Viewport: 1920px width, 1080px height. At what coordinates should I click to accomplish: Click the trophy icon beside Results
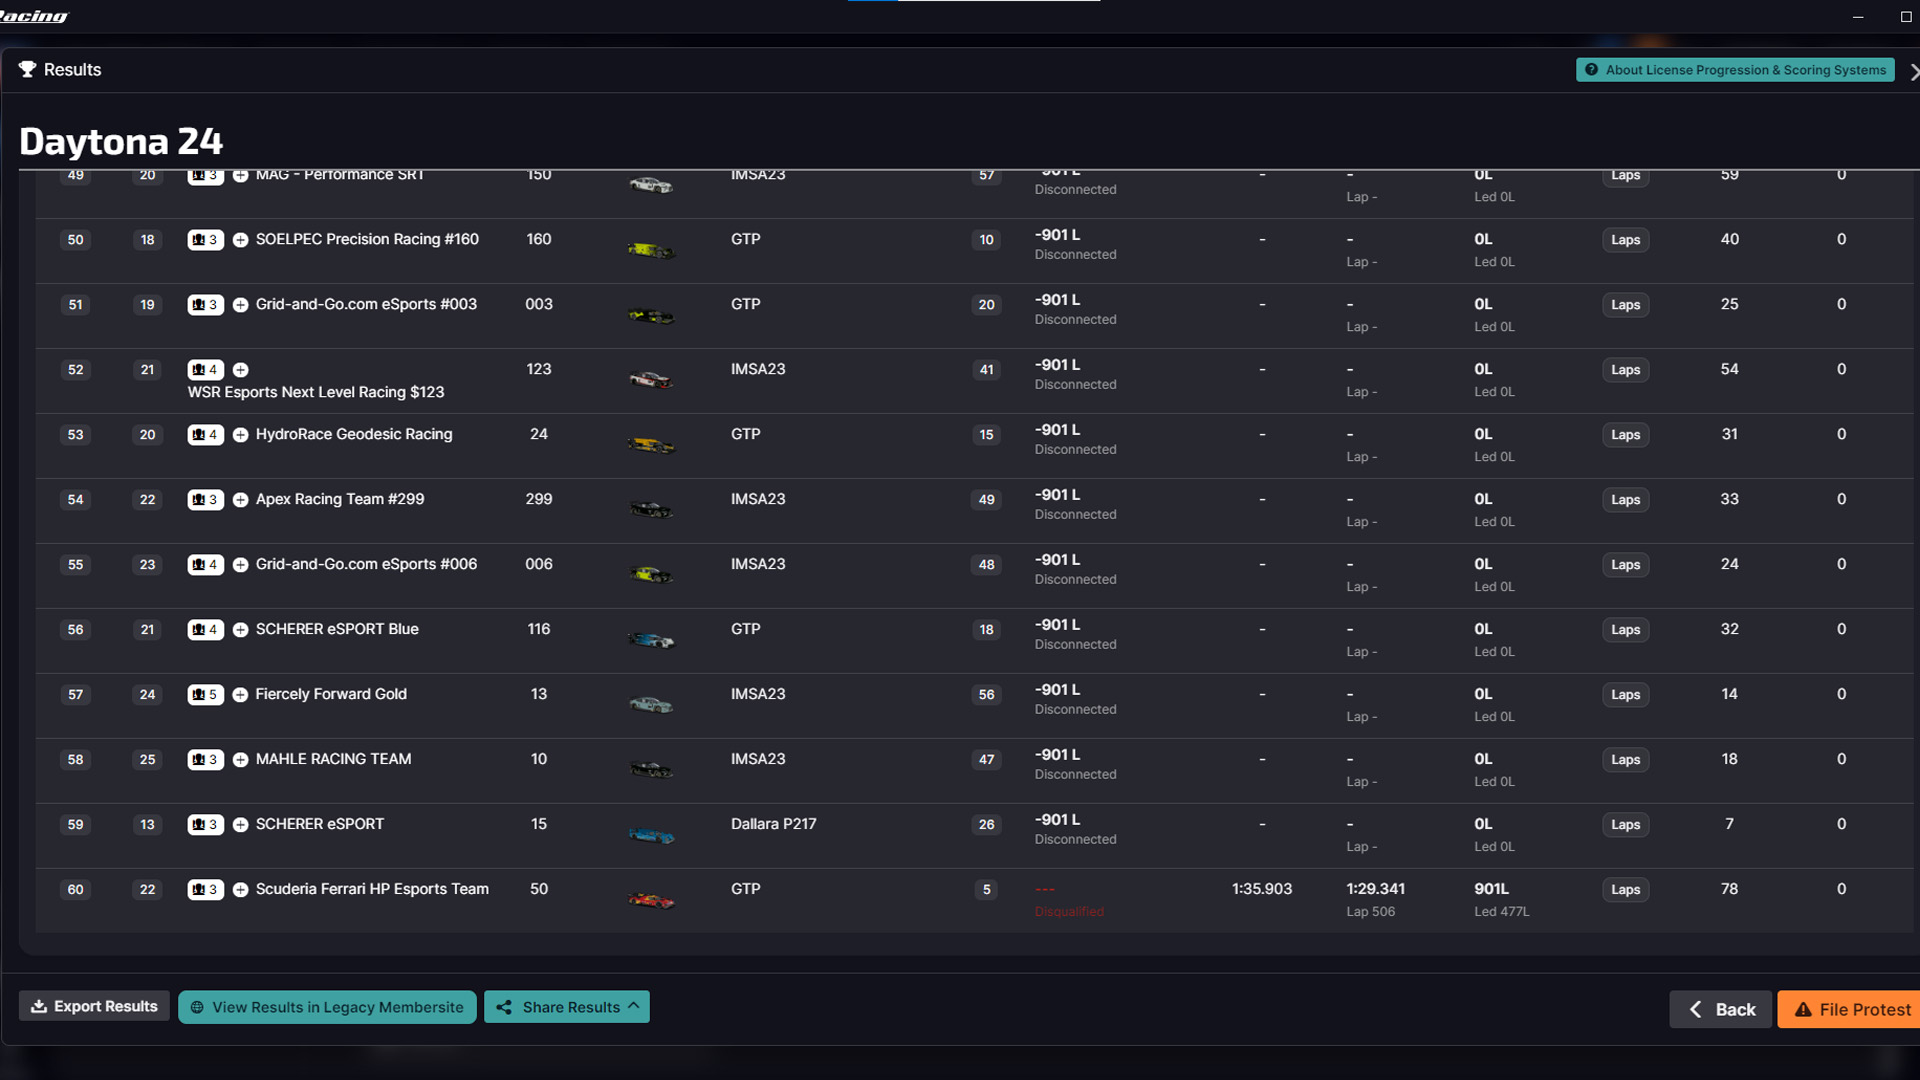pyautogui.click(x=27, y=70)
